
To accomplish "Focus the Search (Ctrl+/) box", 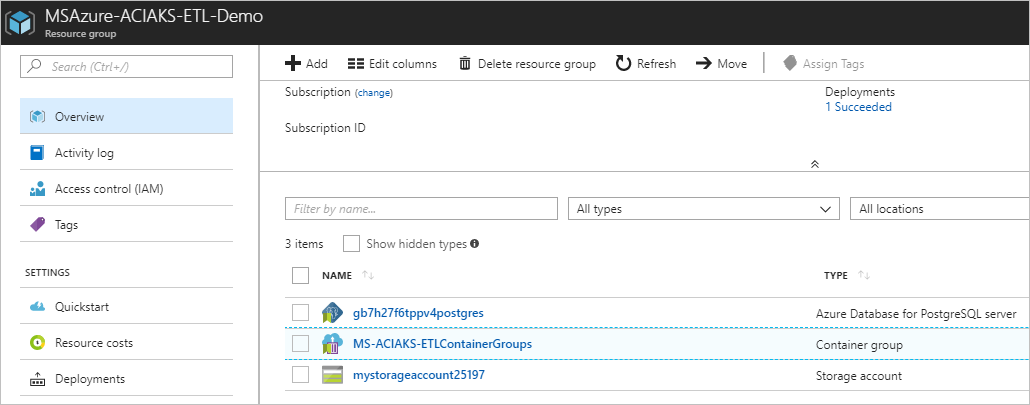I will [127, 66].
